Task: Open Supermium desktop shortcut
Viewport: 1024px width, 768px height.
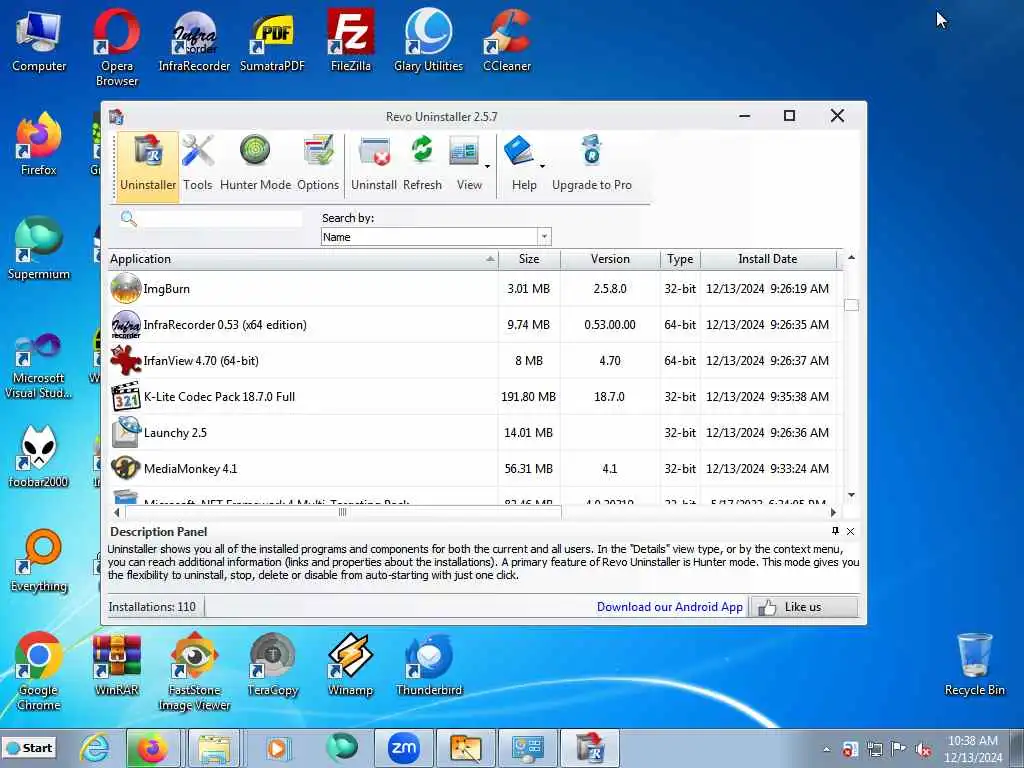Action: tap(39, 248)
